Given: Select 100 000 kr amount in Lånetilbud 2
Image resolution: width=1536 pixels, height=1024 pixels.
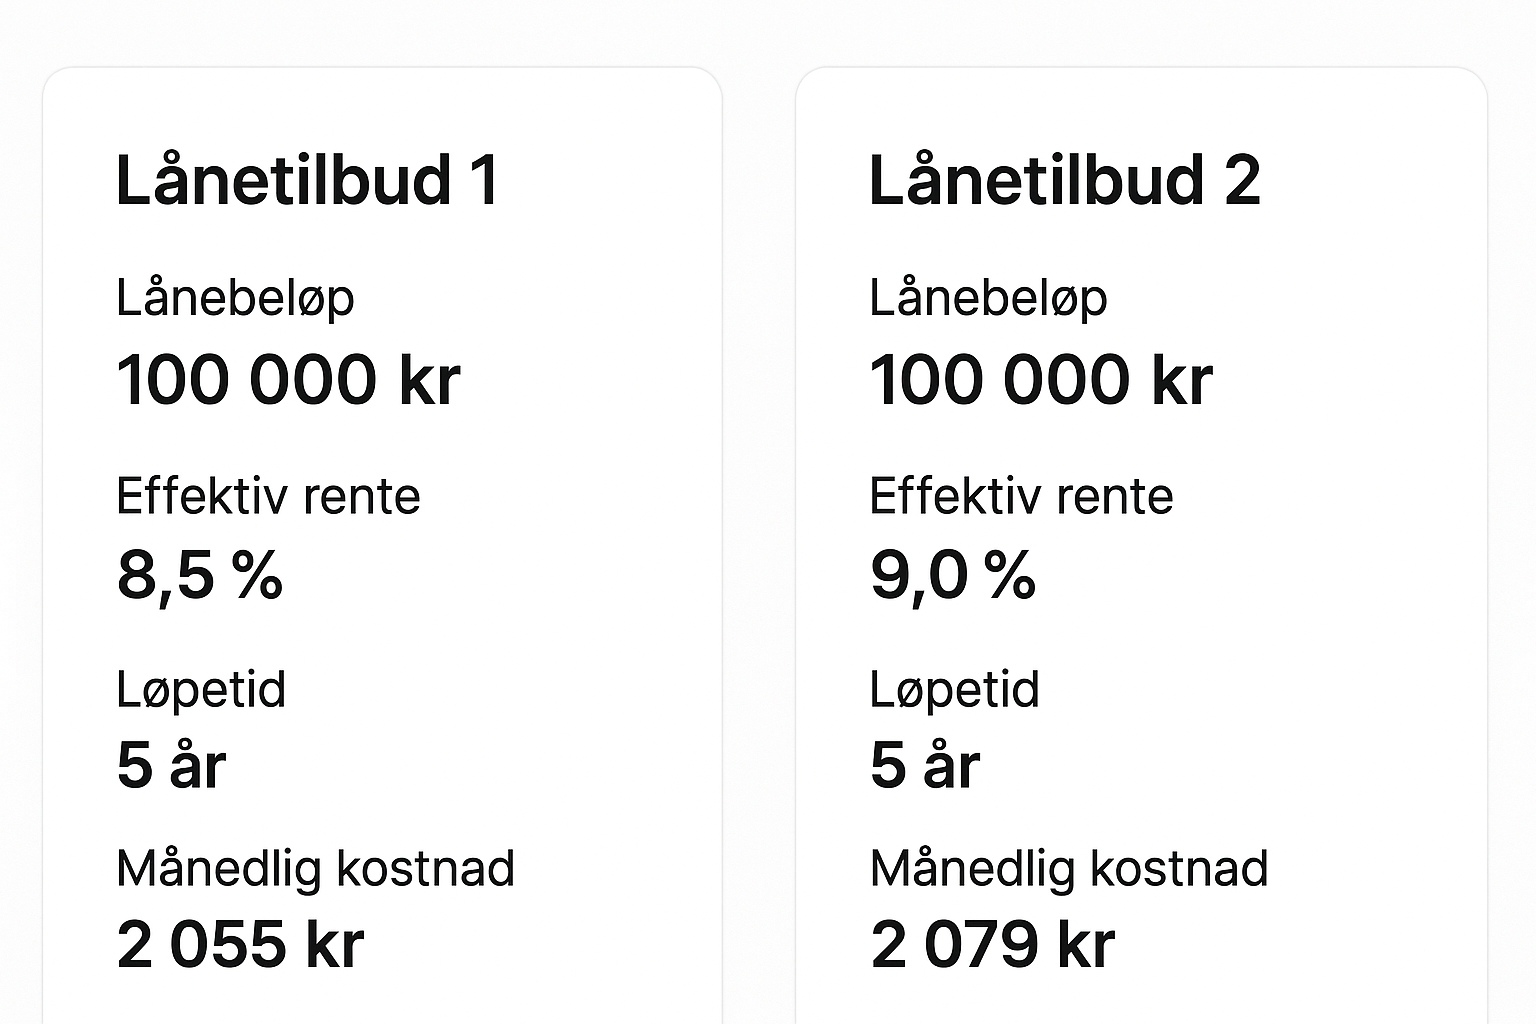Looking at the screenshot, I should click(1041, 381).
